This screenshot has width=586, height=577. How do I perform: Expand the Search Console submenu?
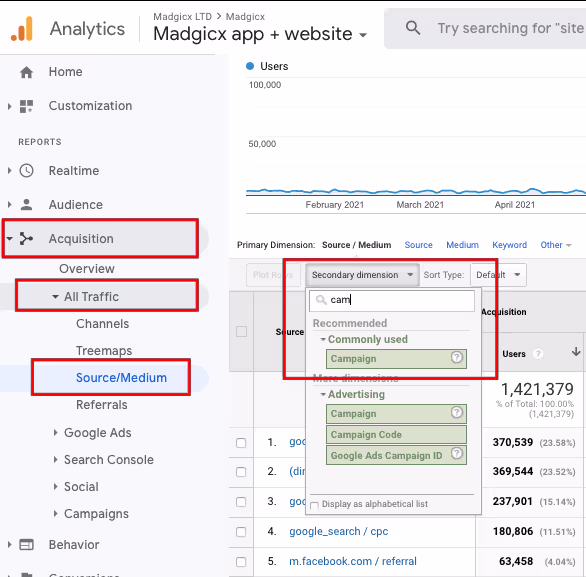click(55, 460)
